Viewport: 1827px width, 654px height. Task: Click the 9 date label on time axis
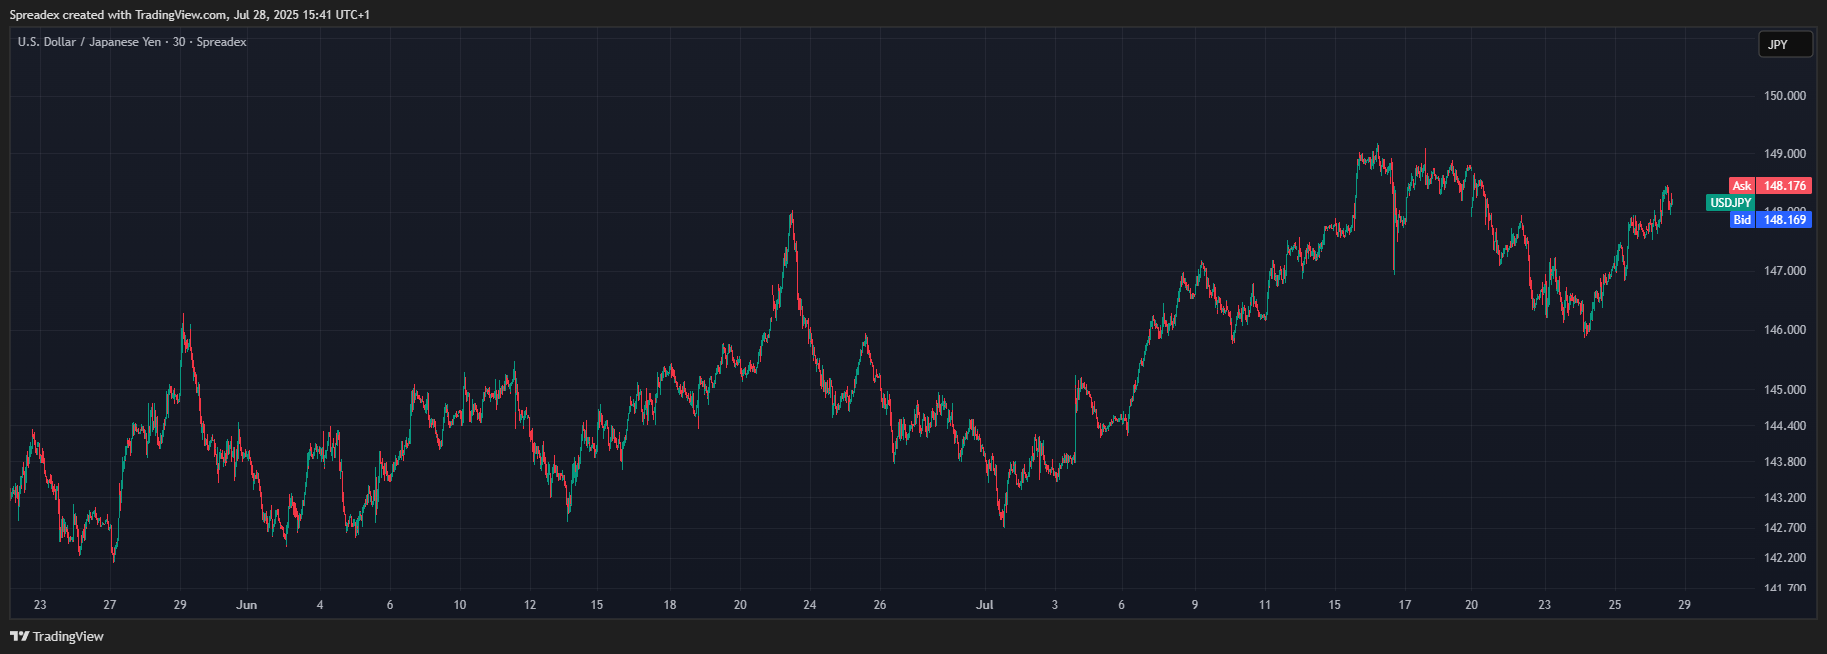pos(1195,605)
